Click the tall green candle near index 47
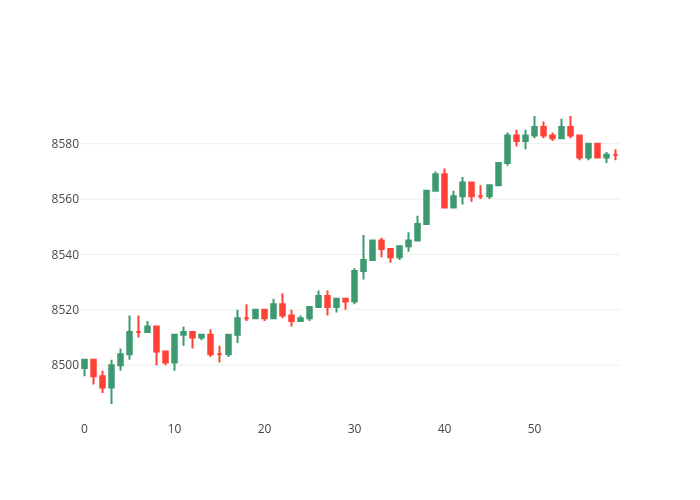700x500 pixels. pos(507,149)
